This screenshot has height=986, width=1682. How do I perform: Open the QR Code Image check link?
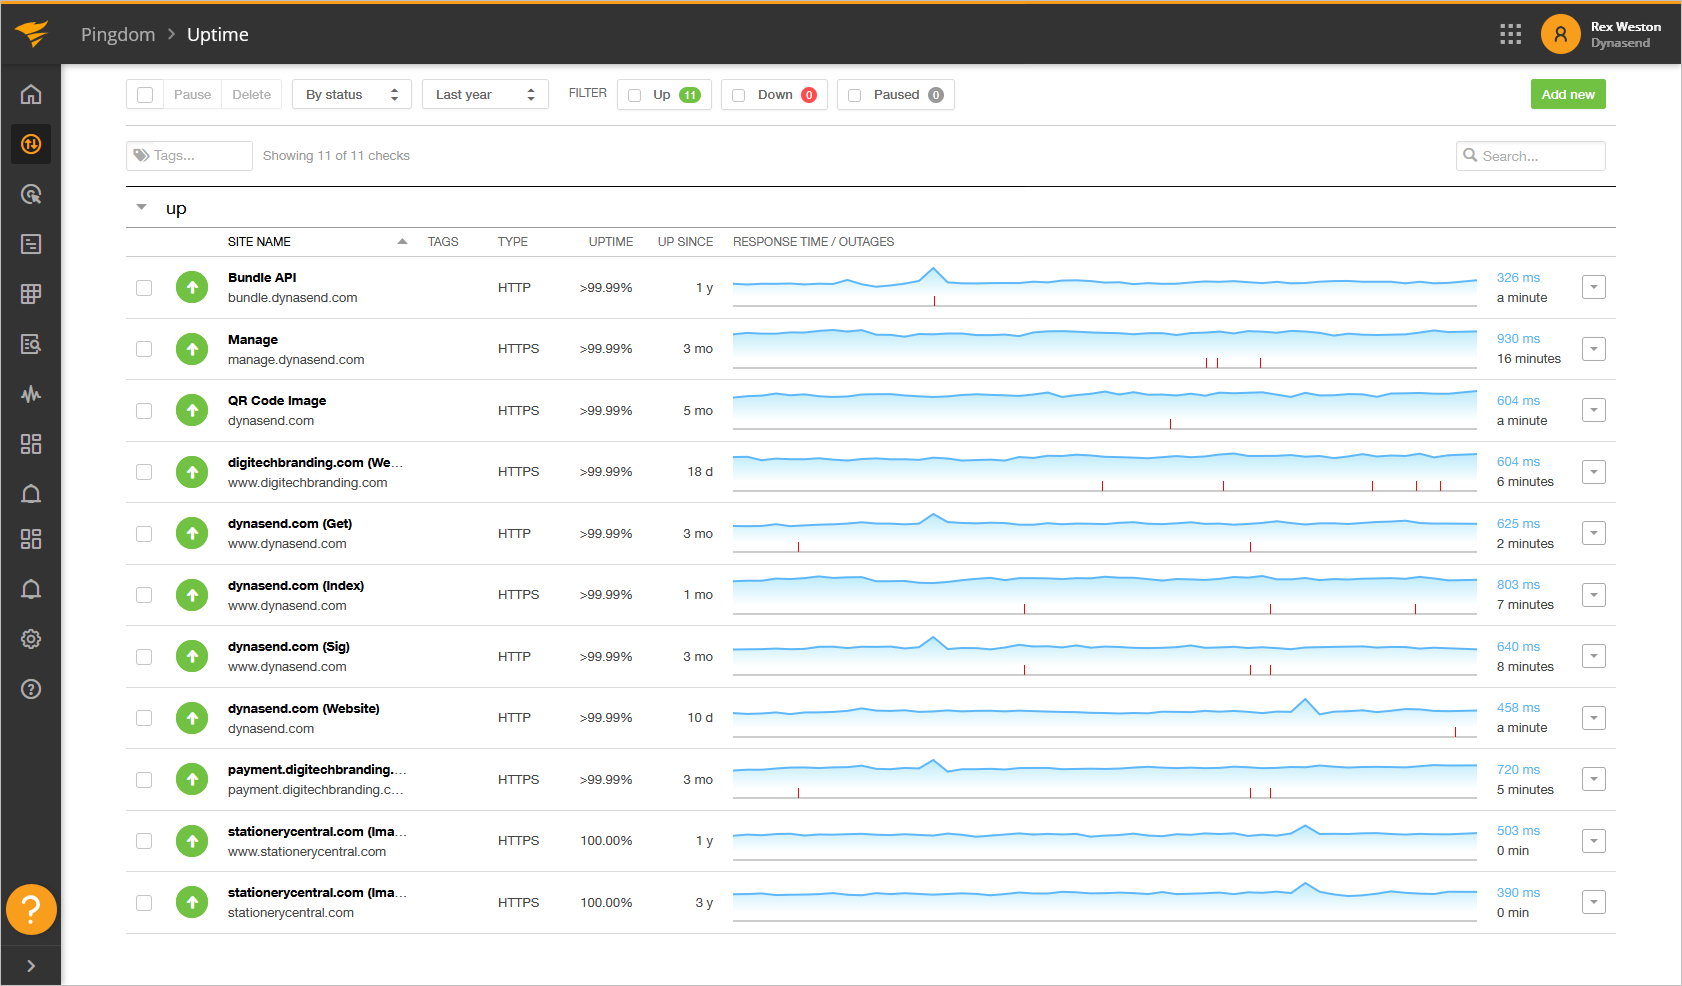[277, 401]
